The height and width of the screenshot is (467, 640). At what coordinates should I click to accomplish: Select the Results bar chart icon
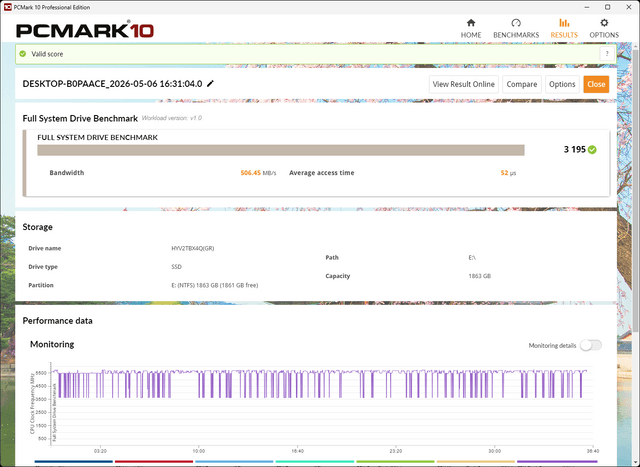coord(564,23)
